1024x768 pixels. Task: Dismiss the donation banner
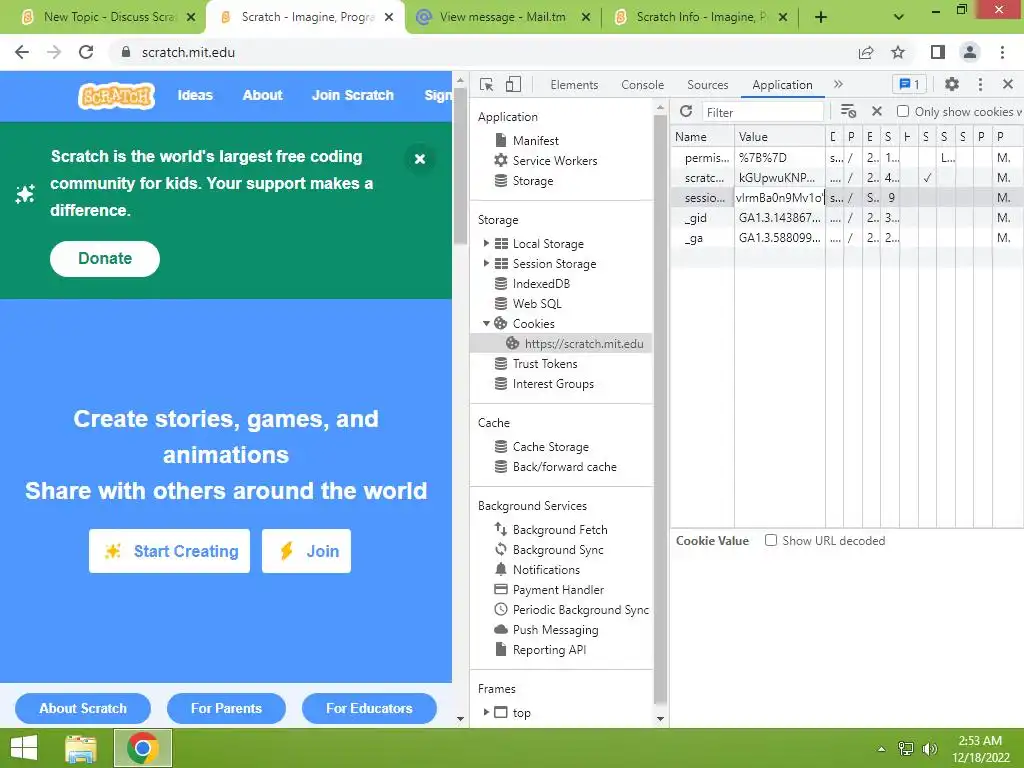click(x=420, y=159)
